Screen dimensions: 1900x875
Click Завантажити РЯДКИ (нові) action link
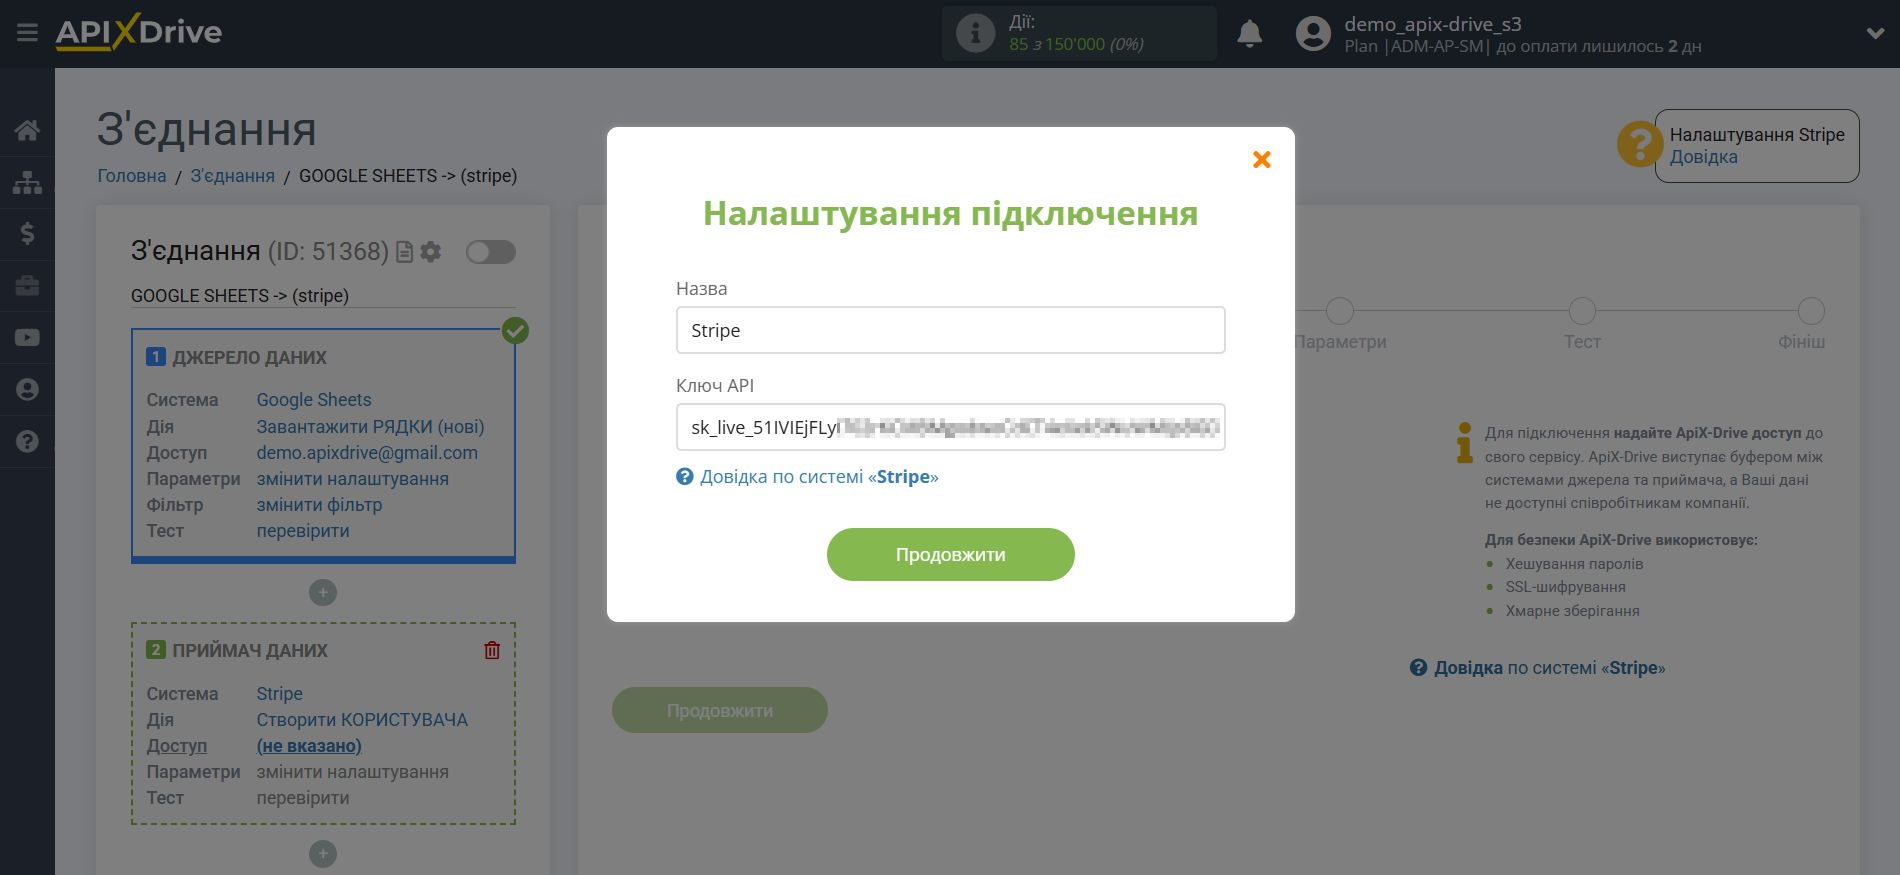(370, 427)
